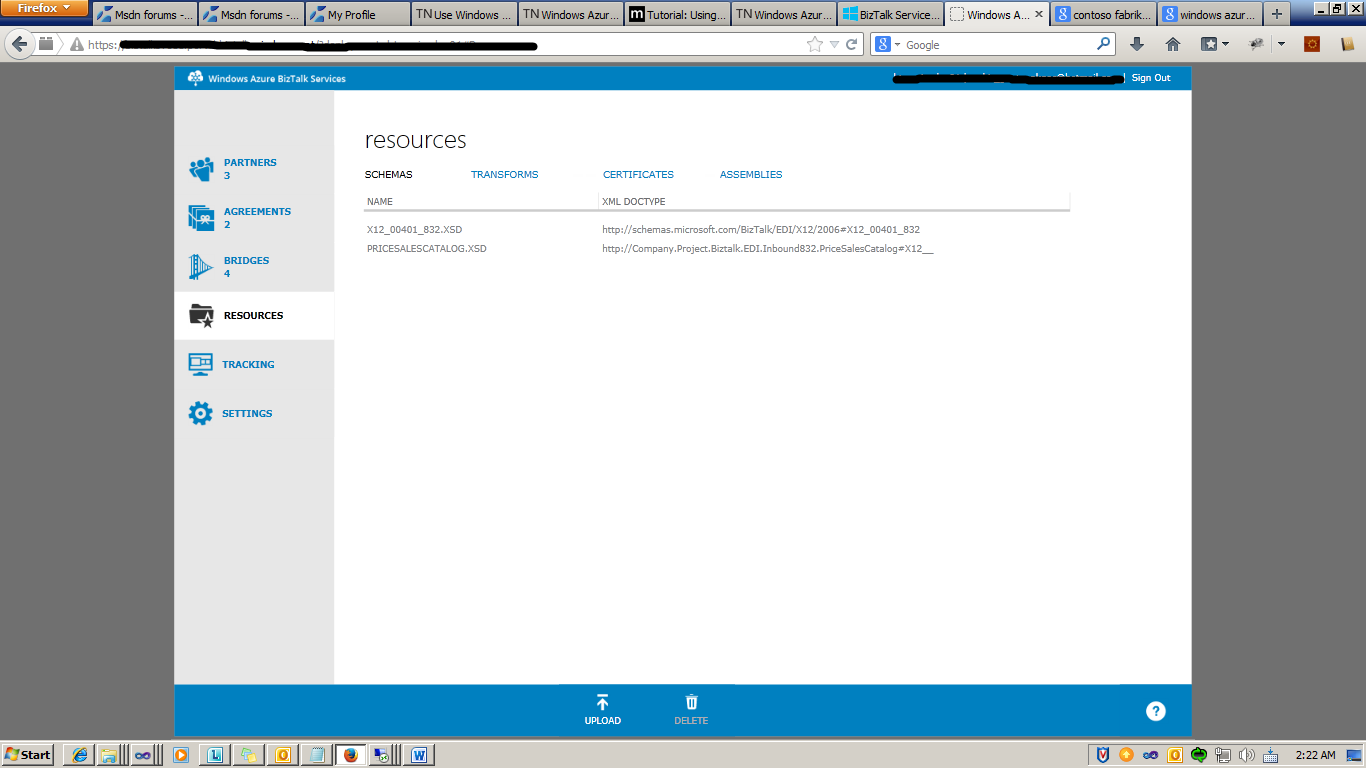Open the Bridges section icon
This screenshot has height=768, width=1366.
[x=201, y=266]
